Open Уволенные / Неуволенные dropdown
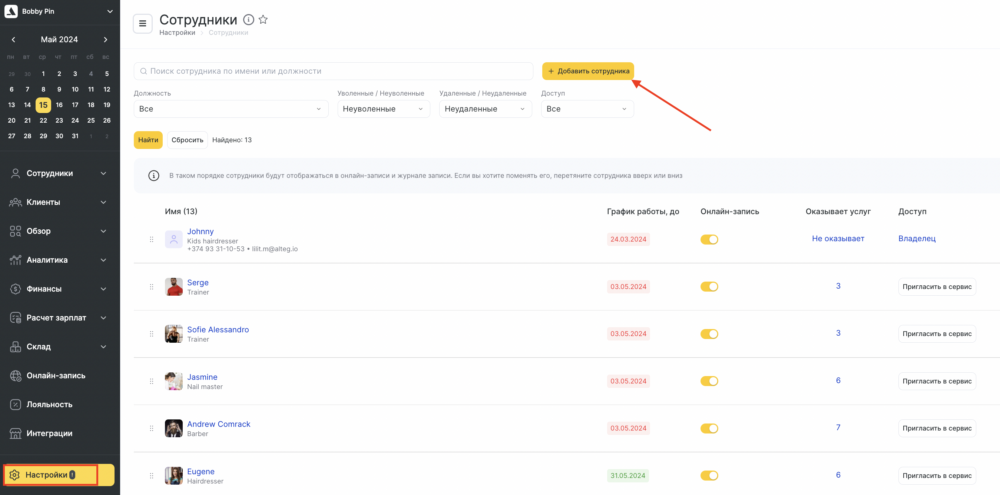1000x495 pixels. [x=384, y=109]
